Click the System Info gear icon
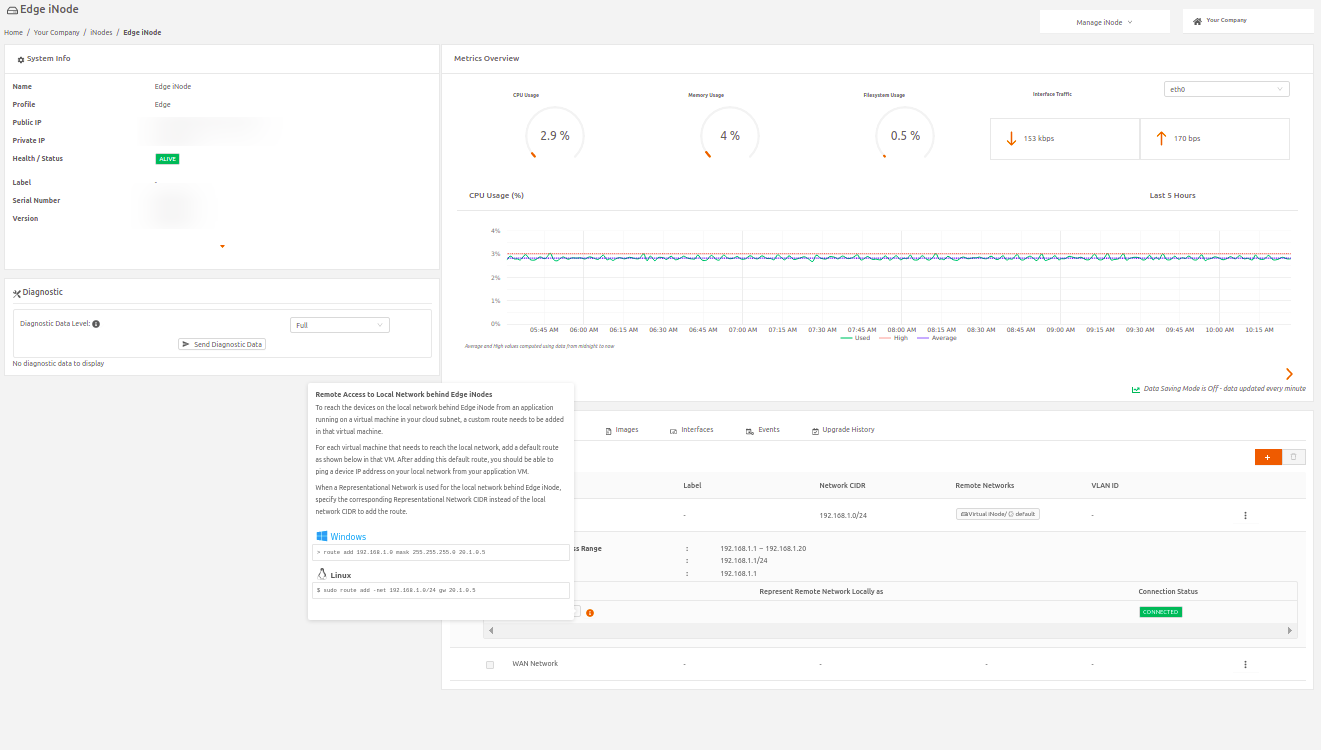1321x750 pixels. tap(21, 60)
